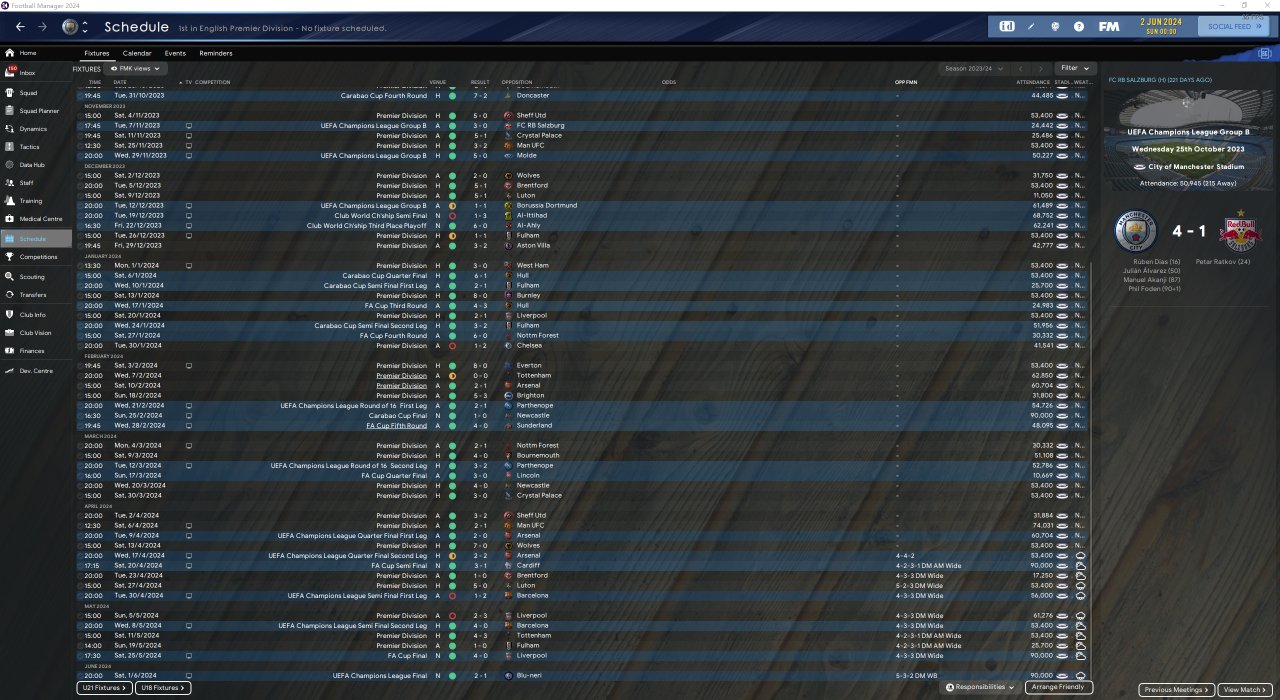Open the Manchester City club badge menu
This screenshot has width=1280, height=700.
(69, 26)
